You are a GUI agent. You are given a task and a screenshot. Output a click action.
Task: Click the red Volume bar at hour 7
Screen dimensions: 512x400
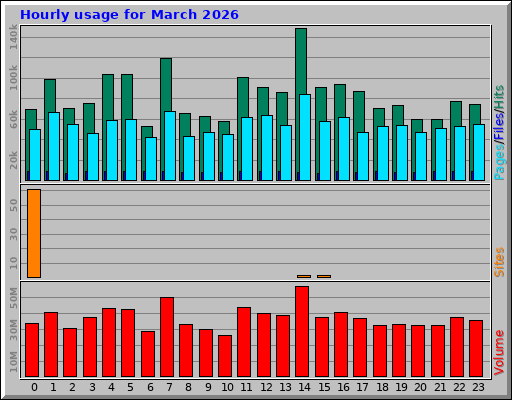[167, 337]
